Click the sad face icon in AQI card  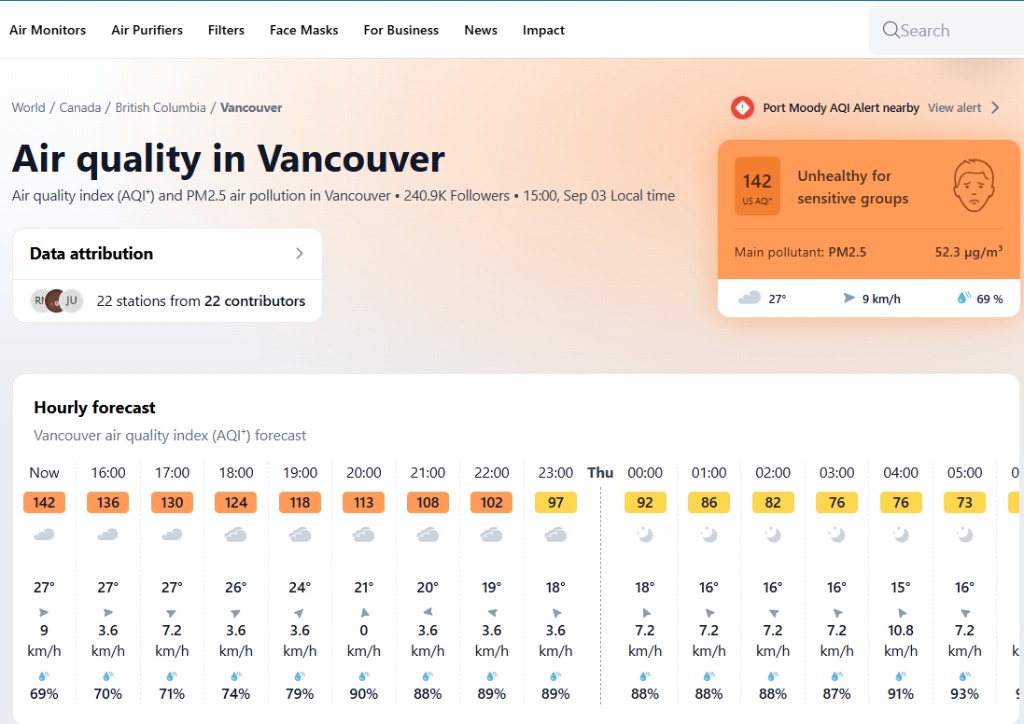tap(973, 185)
